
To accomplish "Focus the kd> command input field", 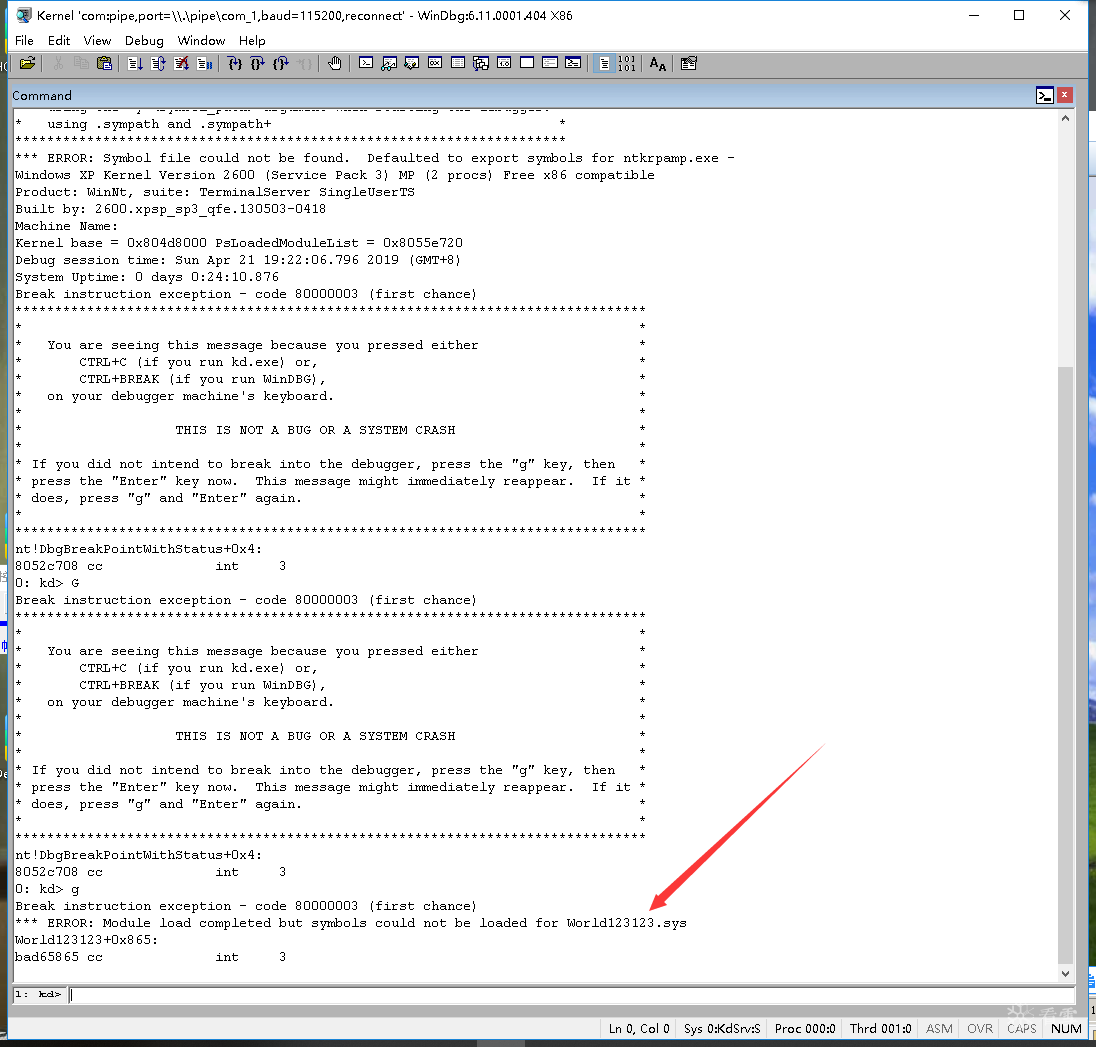I will (x=572, y=995).
